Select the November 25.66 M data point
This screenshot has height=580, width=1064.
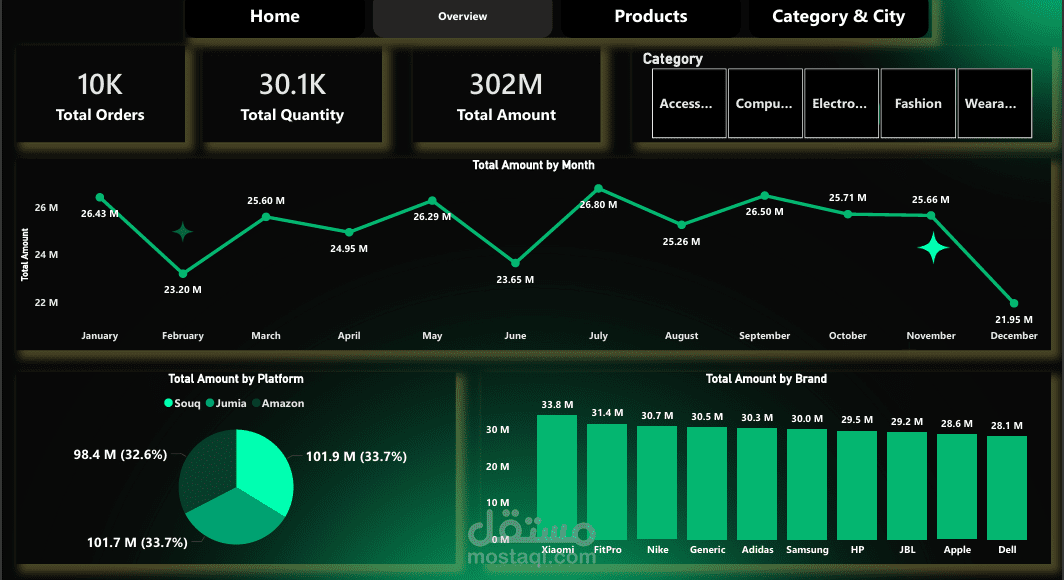931,215
